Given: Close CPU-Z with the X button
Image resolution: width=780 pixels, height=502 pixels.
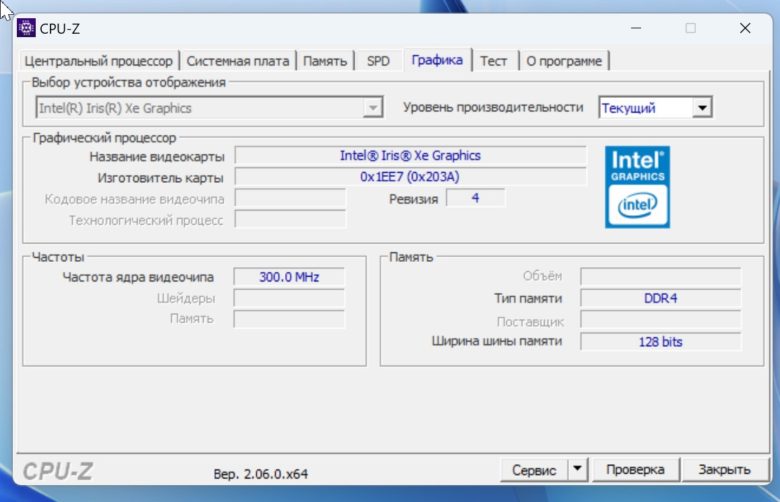Looking at the screenshot, I should [x=745, y=28].
